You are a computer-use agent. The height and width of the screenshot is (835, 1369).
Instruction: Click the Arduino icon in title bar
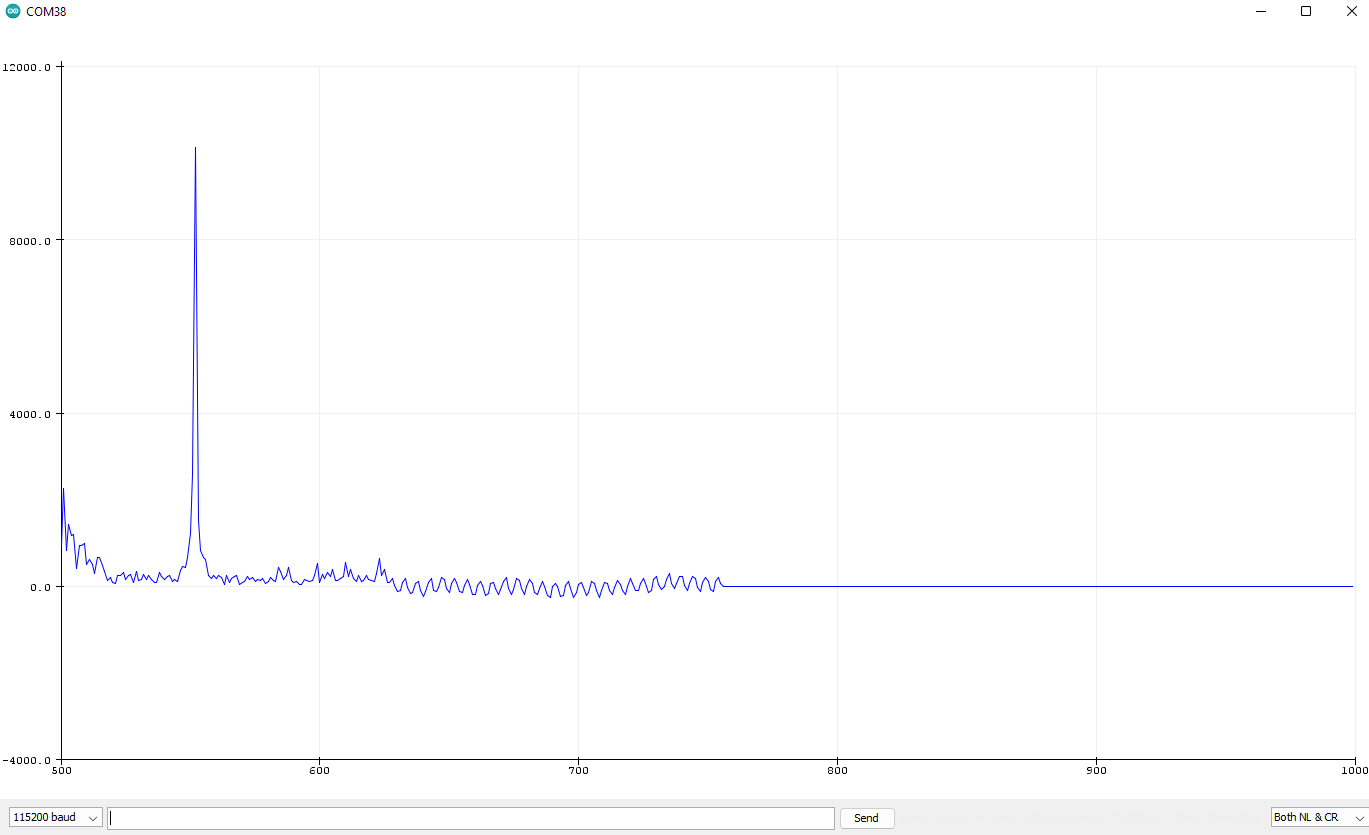[x=13, y=11]
